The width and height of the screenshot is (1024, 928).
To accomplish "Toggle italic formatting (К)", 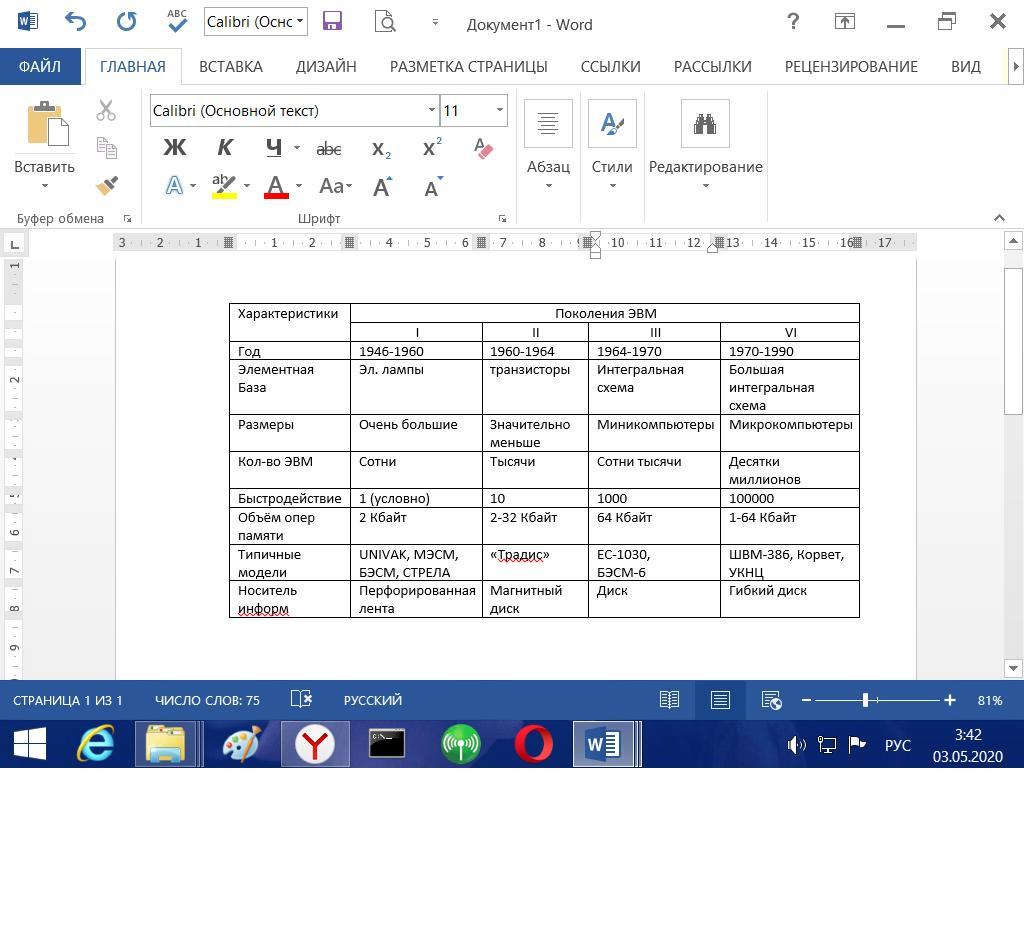I will 224,148.
